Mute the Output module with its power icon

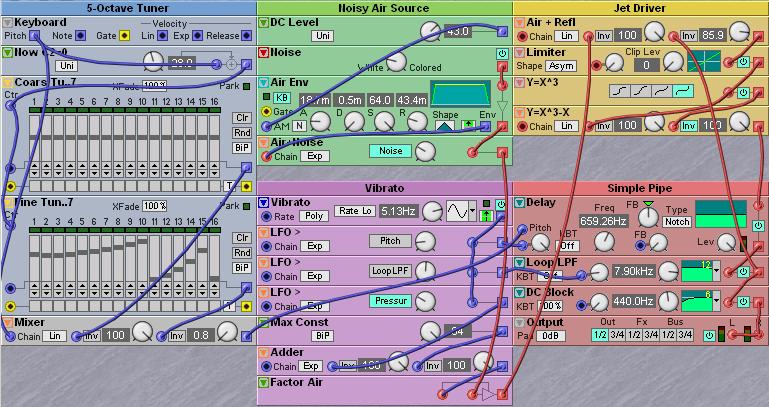coord(709,335)
